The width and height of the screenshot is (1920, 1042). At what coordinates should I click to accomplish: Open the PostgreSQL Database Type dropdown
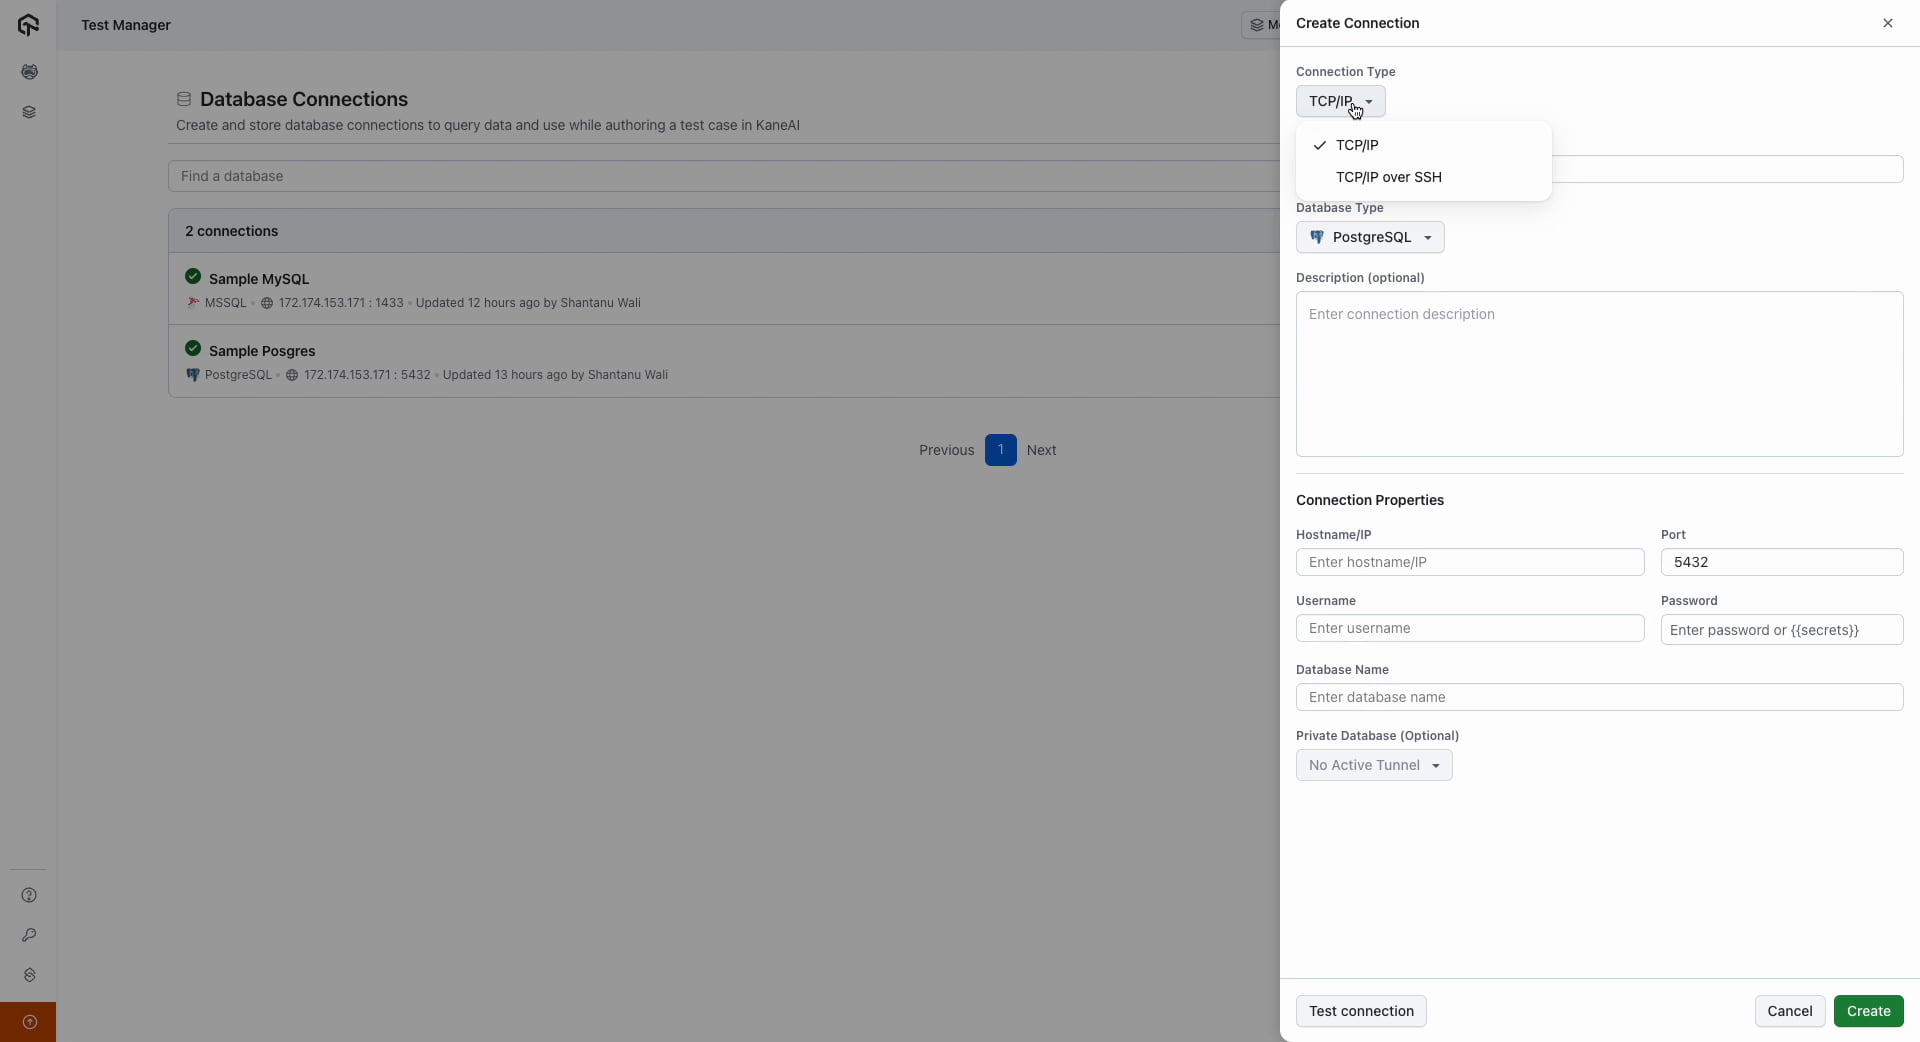(1370, 237)
